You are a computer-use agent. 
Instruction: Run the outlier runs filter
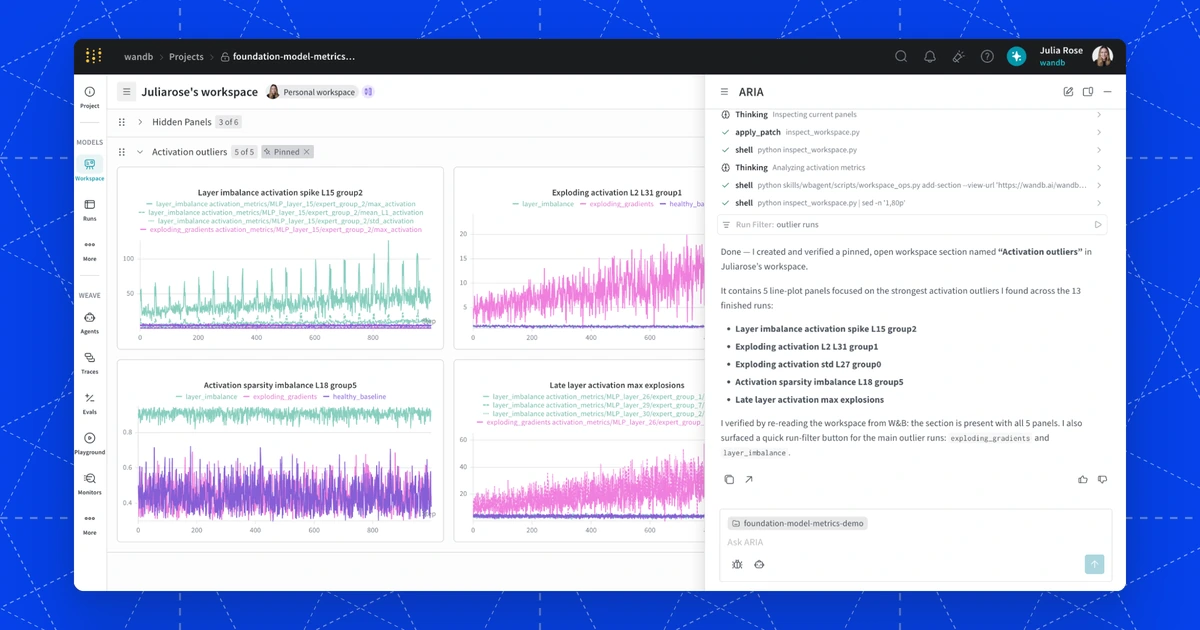[x=1098, y=225]
